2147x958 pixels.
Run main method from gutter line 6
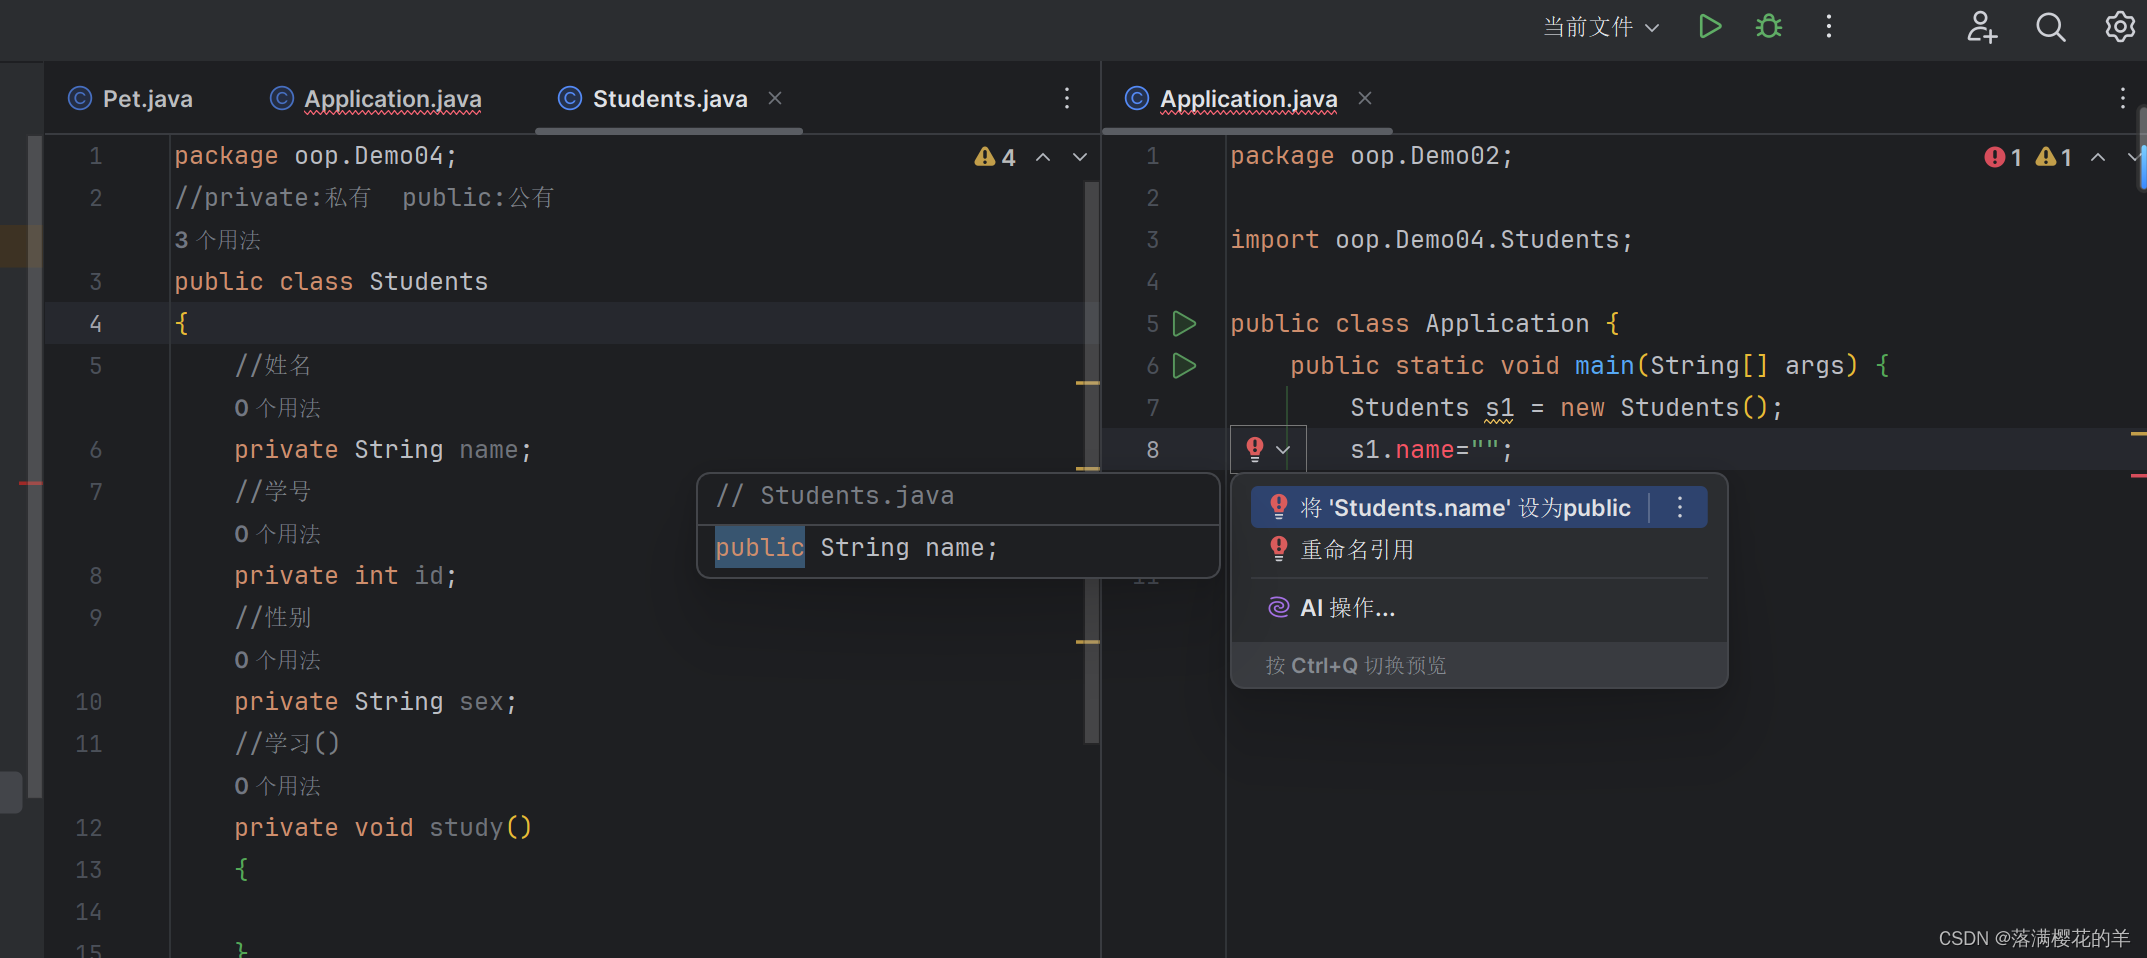[1185, 366]
